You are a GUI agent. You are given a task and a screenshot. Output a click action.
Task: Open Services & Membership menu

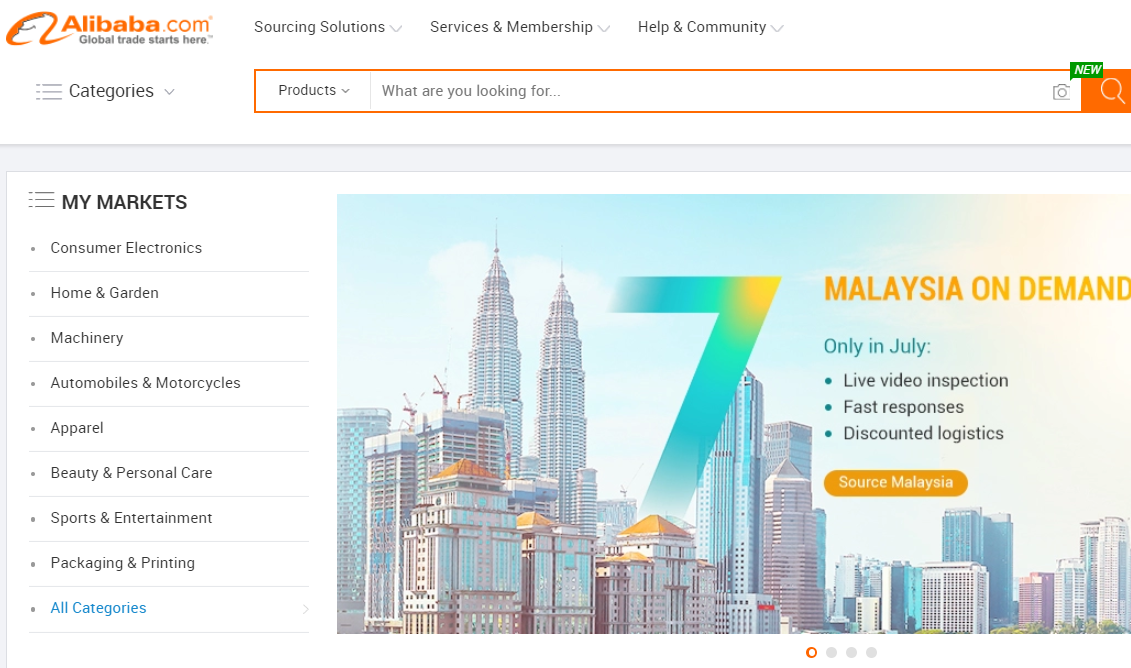(x=519, y=27)
